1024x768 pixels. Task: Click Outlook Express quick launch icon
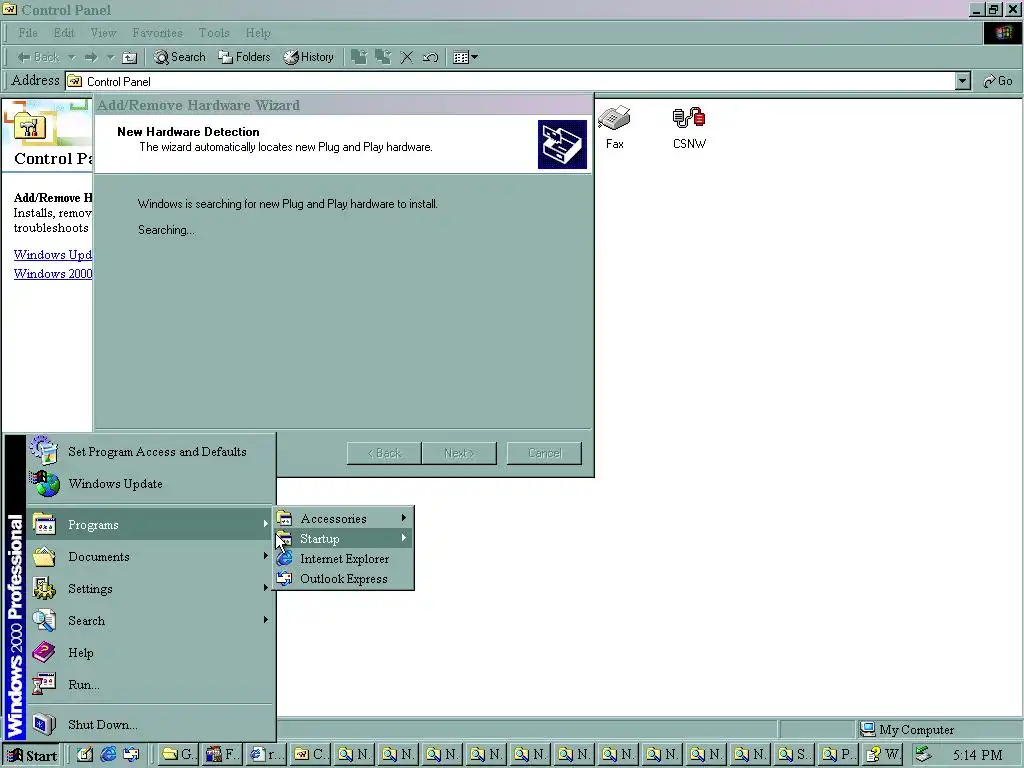pos(131,755)
